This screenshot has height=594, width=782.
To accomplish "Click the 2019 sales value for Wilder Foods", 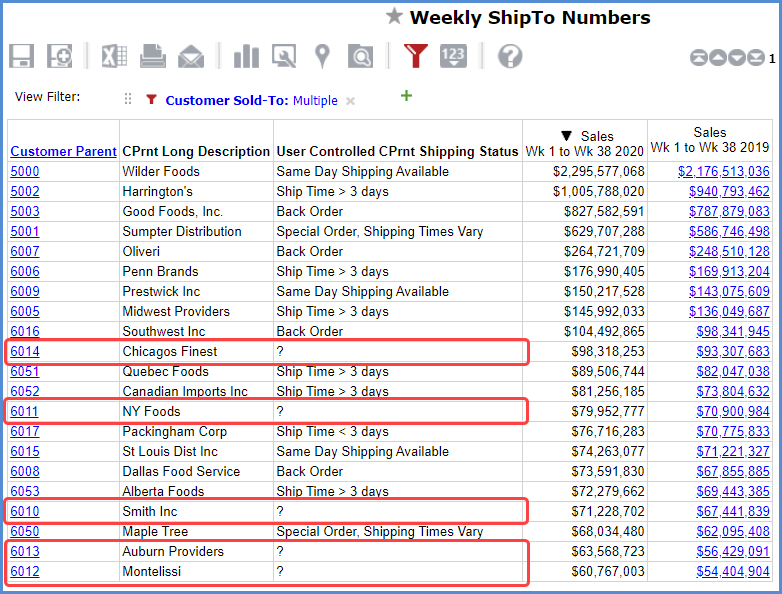I will point(724,172).
